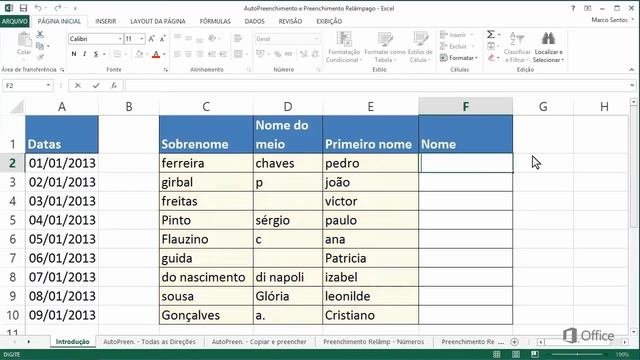
Task: Switch to the REVISÃO tab
Action: point(290,21)
